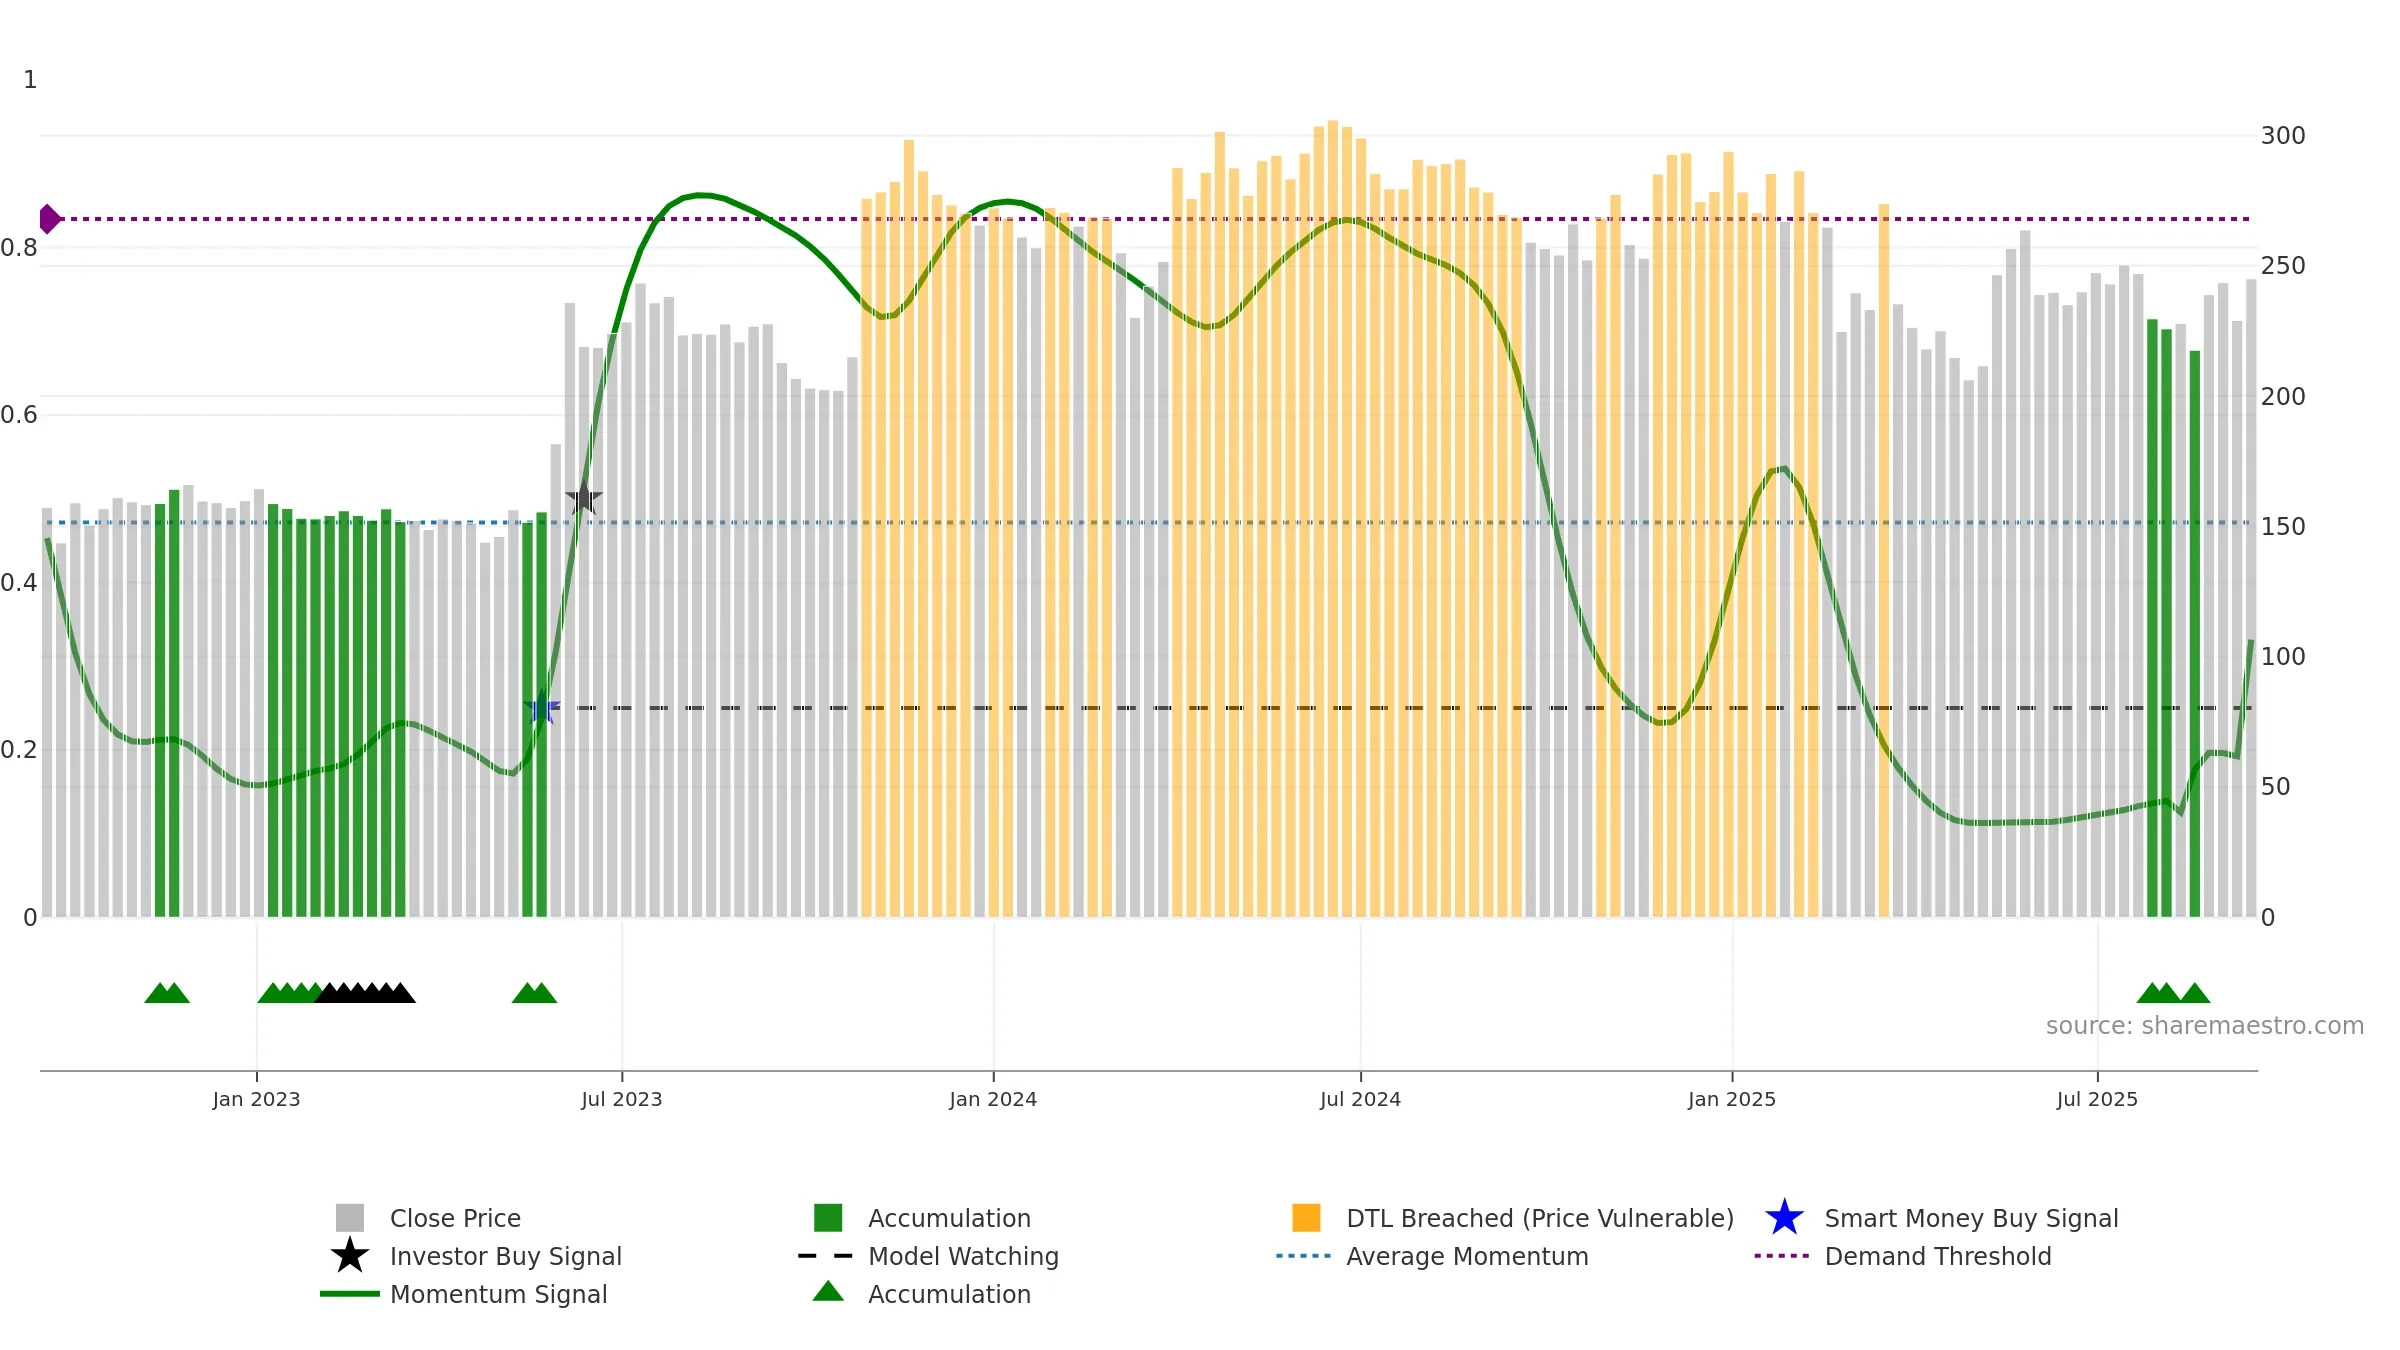Click the Jan 2025 axis label
Screen dimensions: 2400x1350
coord(1732,1100)
